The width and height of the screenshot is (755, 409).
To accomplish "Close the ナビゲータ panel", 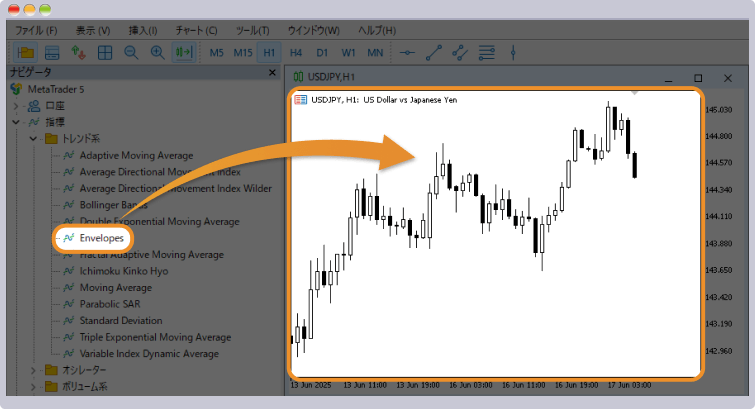I will [272, 72].
